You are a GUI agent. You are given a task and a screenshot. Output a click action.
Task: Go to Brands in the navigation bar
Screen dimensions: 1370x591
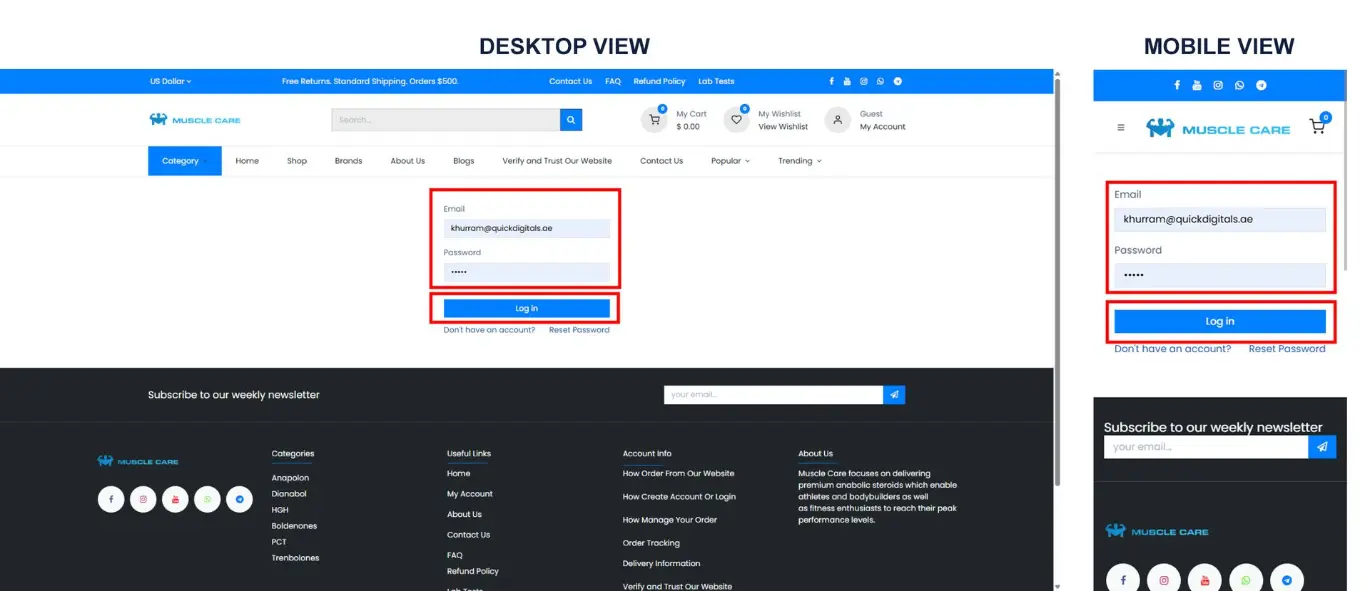[348, 161]
